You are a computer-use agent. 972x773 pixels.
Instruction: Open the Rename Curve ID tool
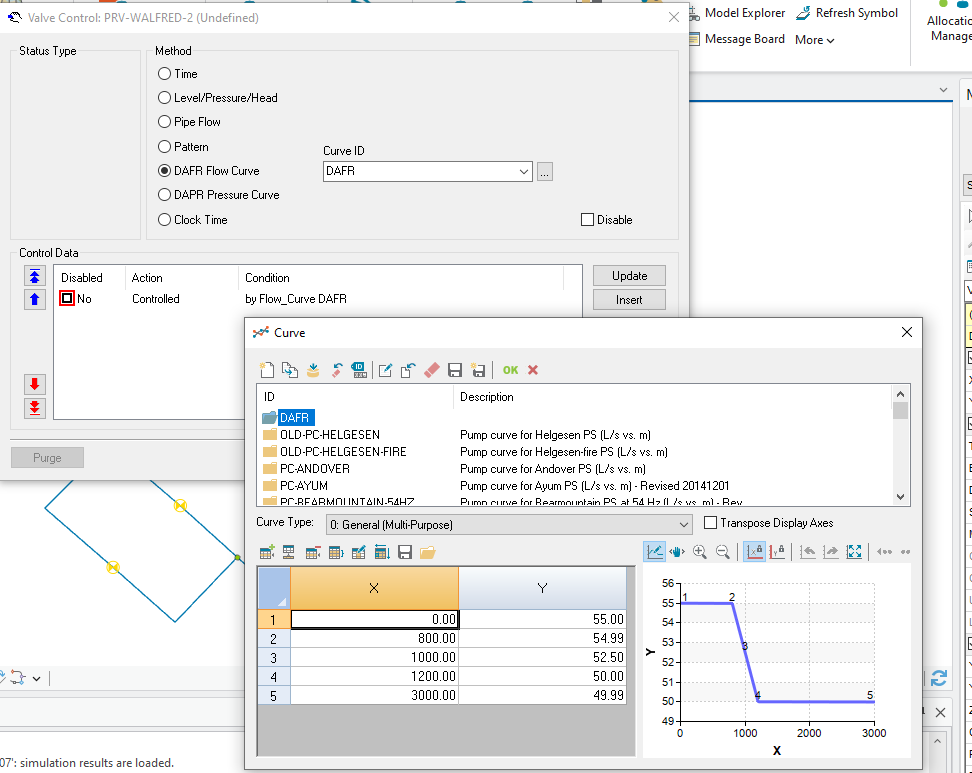[360, 370]
